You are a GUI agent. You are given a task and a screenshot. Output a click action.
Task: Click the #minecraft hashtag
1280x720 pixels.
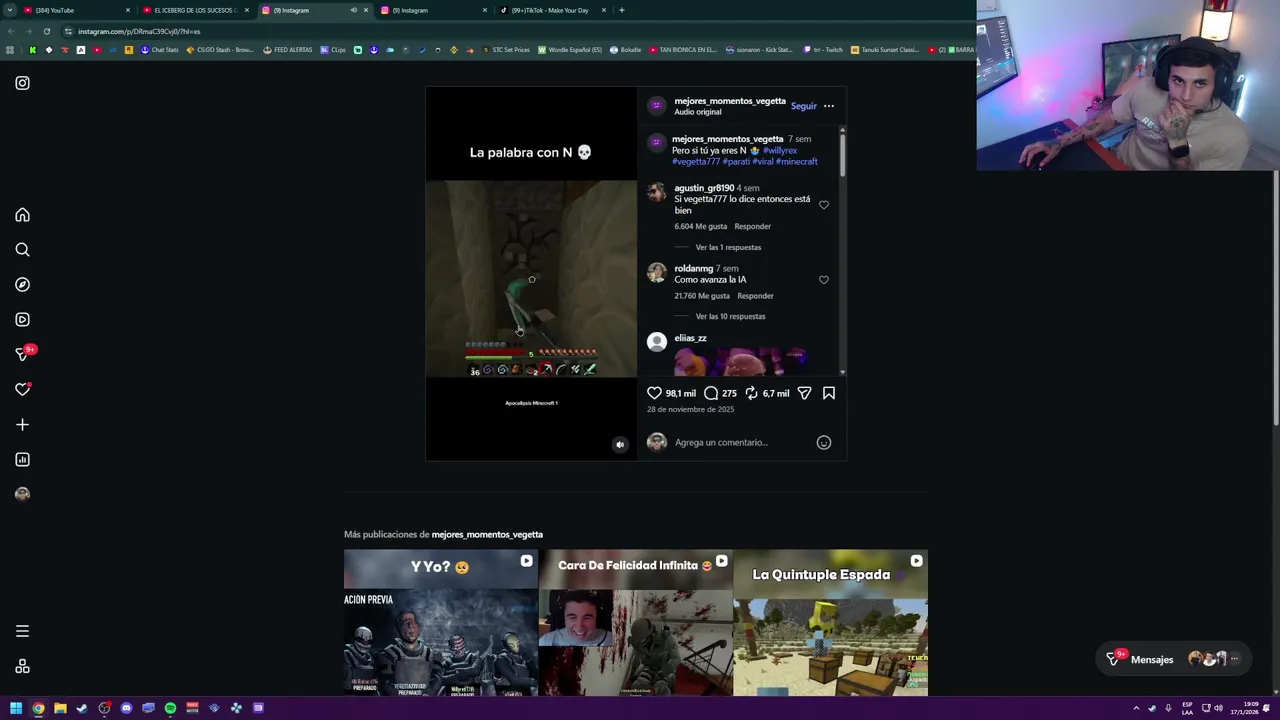[797, 161]
